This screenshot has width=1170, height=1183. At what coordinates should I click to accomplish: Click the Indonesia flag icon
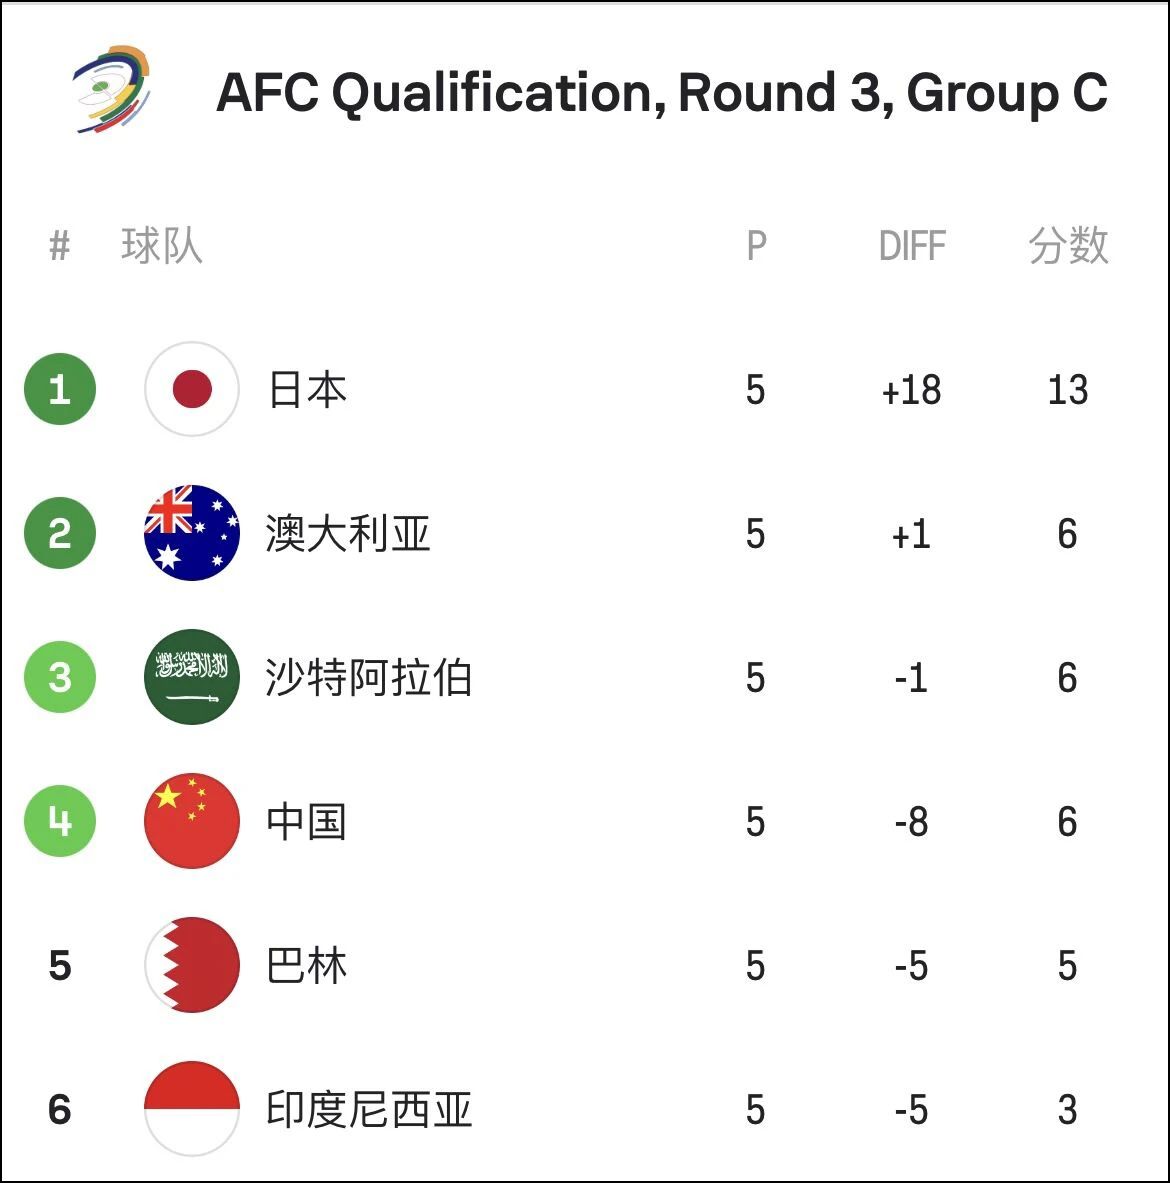(x=192, y=1109)
